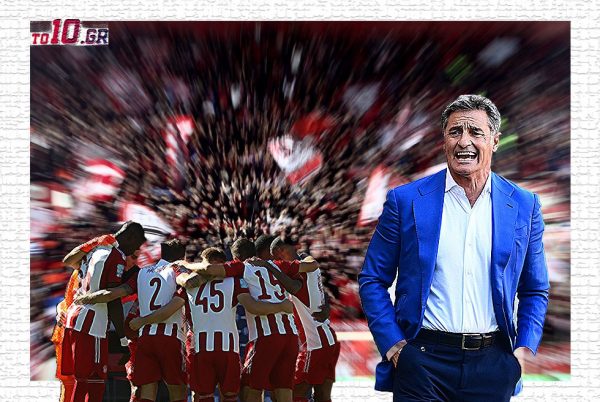The image size is (600, 402).
Task: Click the '.GR' text in the logo
Action: 94,36
